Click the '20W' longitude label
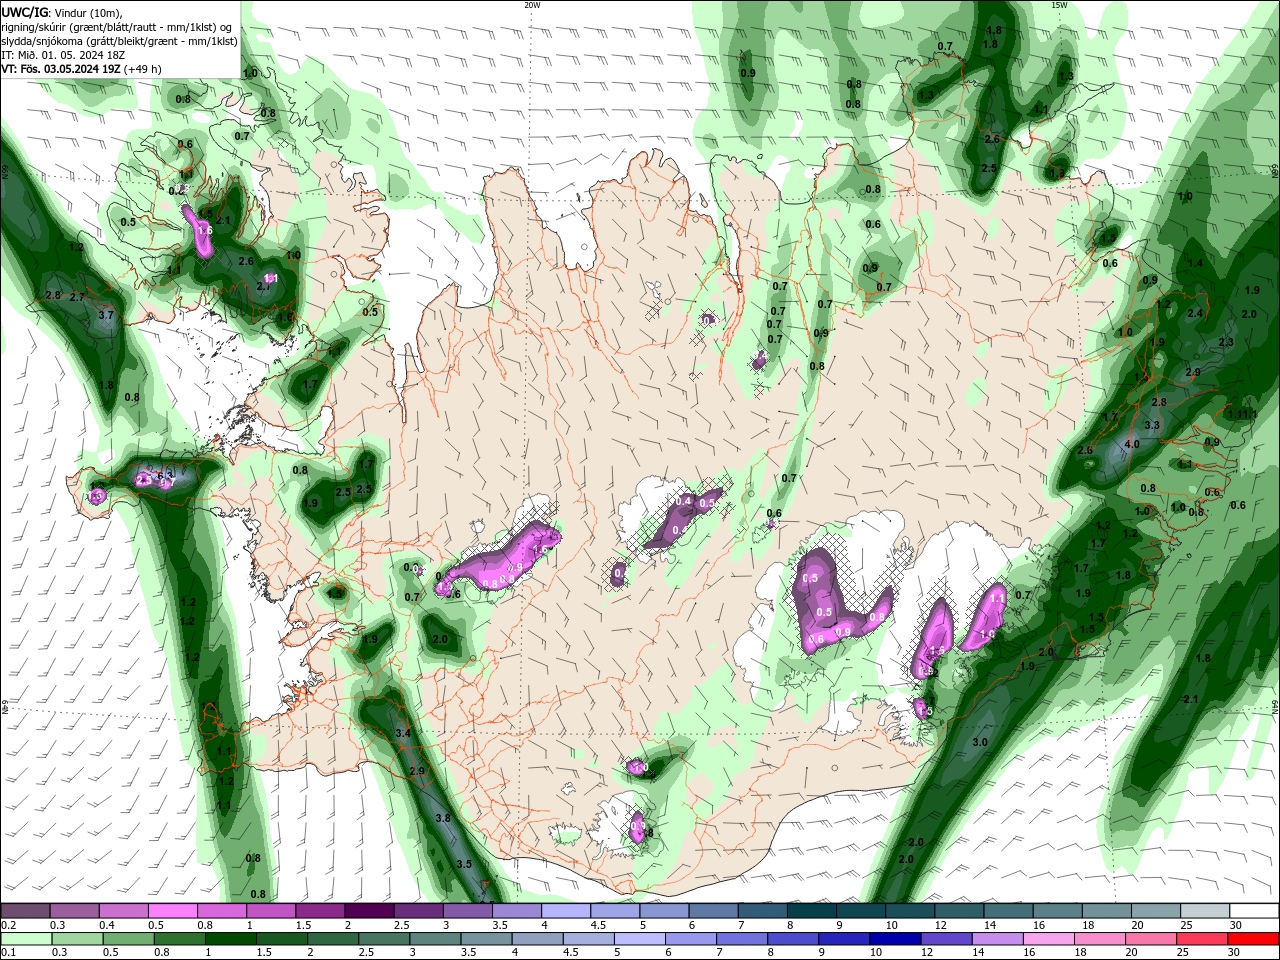1280x960 pixels. click(532, 5)
